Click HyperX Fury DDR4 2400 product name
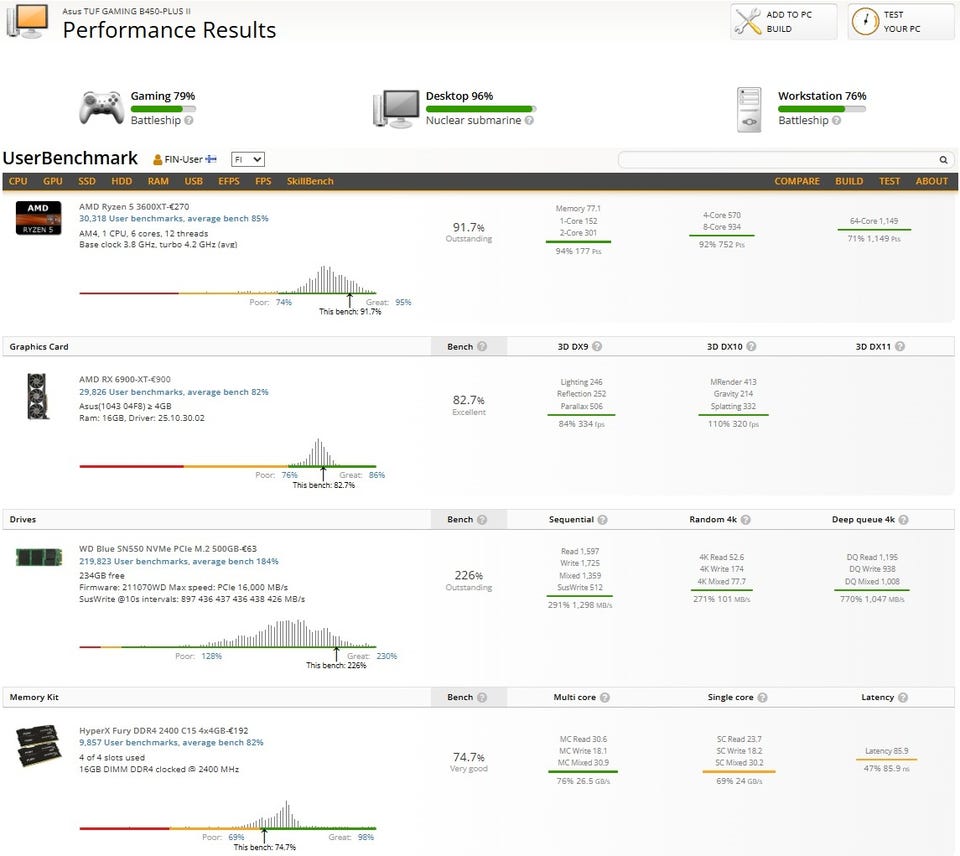The image size is (960, 856). coord(163,730)
